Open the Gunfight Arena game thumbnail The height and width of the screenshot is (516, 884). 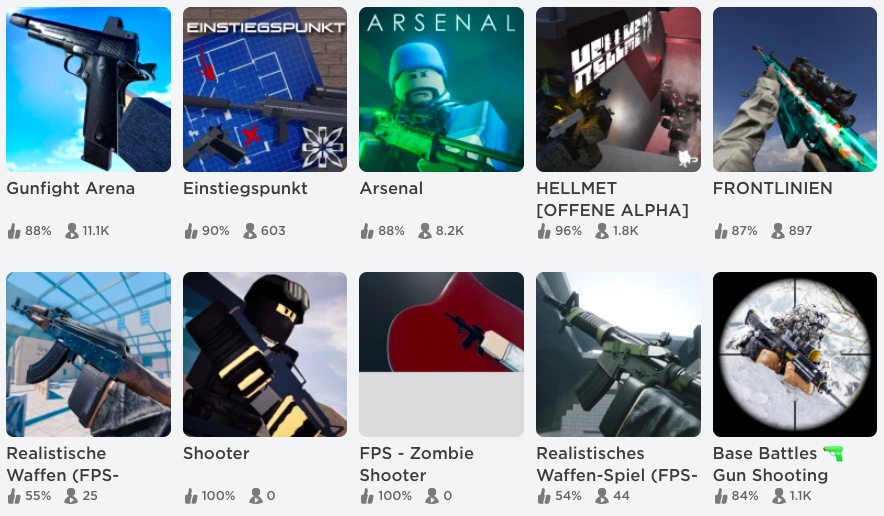click(x=89, y=89)
